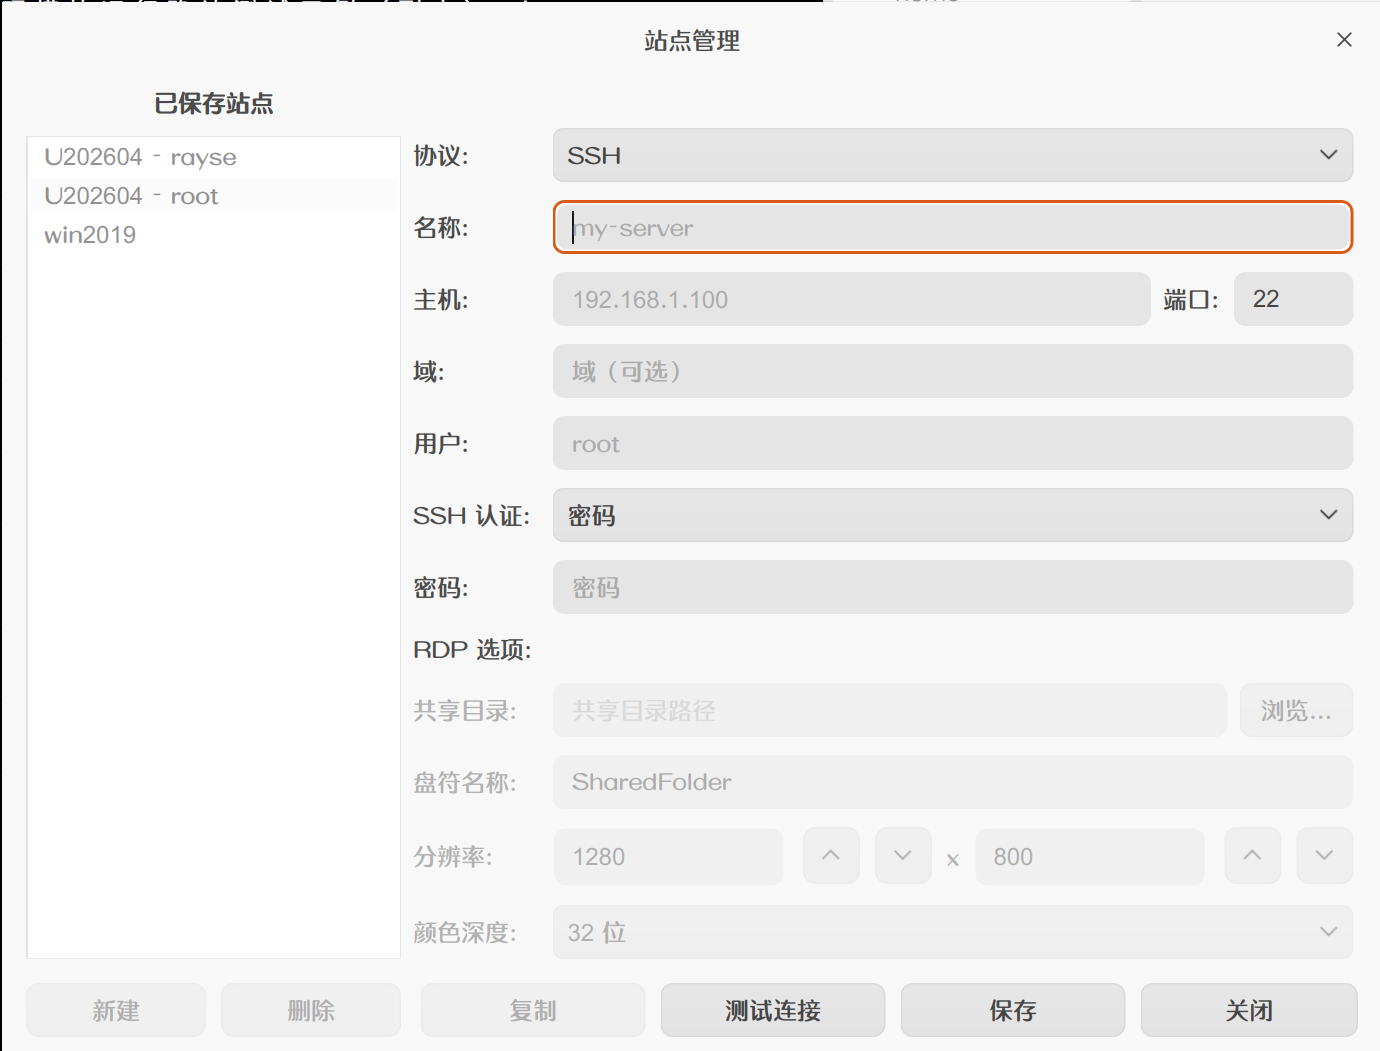This screenshot has width=1380, height=1051.
Task: Decrease resolution width with down arrow
Action: click(903, 856)
